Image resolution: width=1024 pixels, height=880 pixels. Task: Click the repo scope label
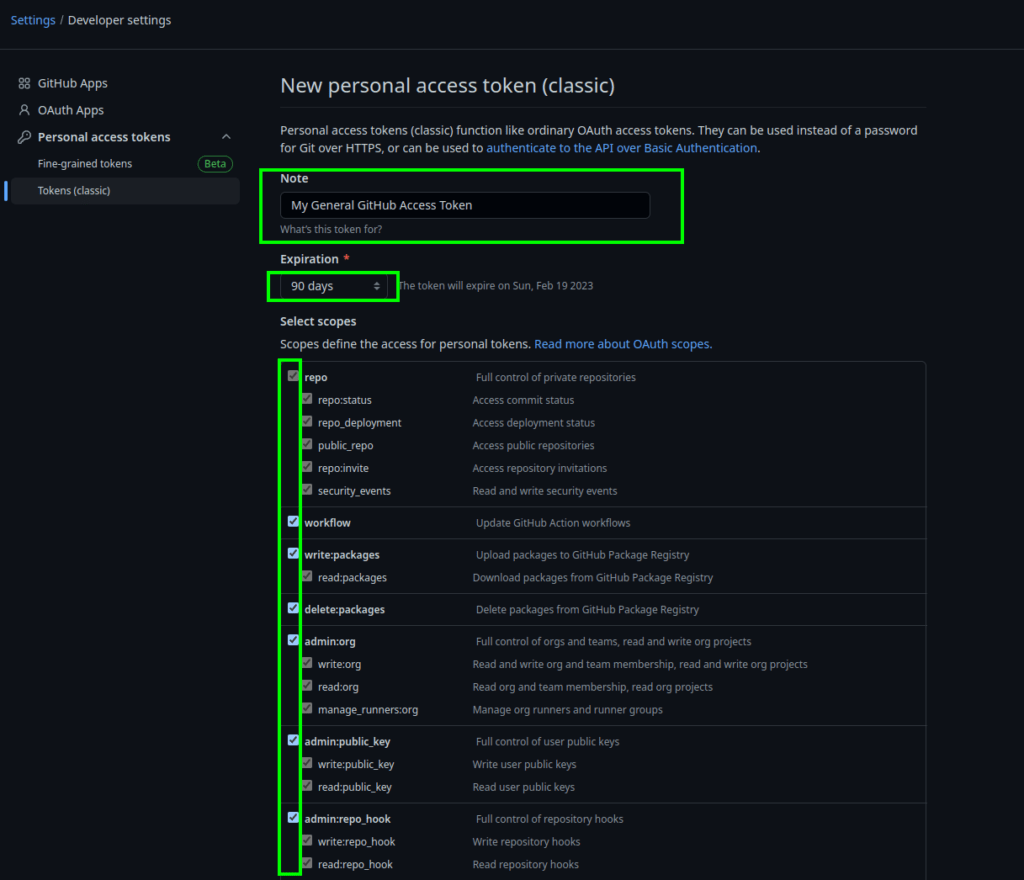pyautogui.click(x=315, y=377)
